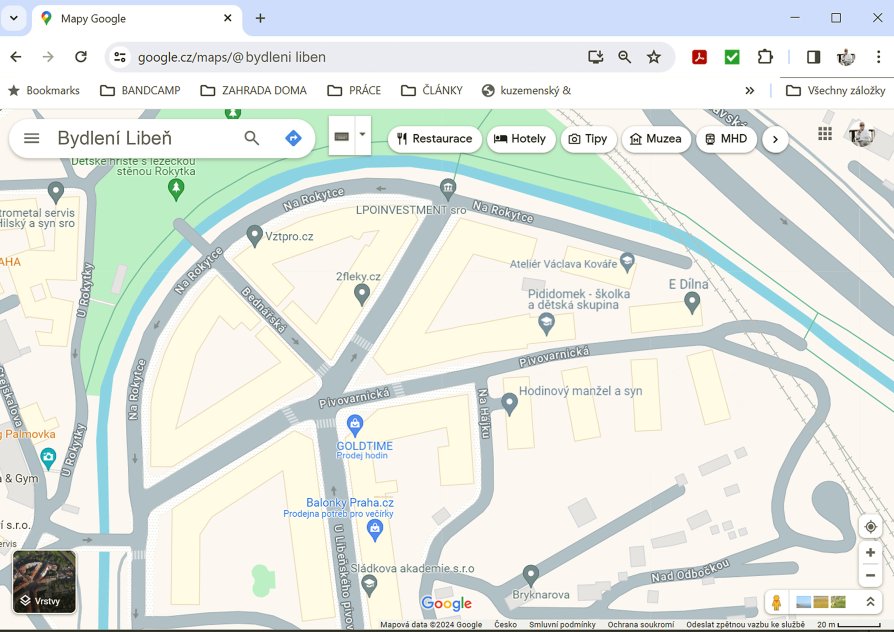This screenshot has width=894, height=632.
Task: Open the Chrome three-dot menu
Action: pyautogui.click(x=878, y=56)
